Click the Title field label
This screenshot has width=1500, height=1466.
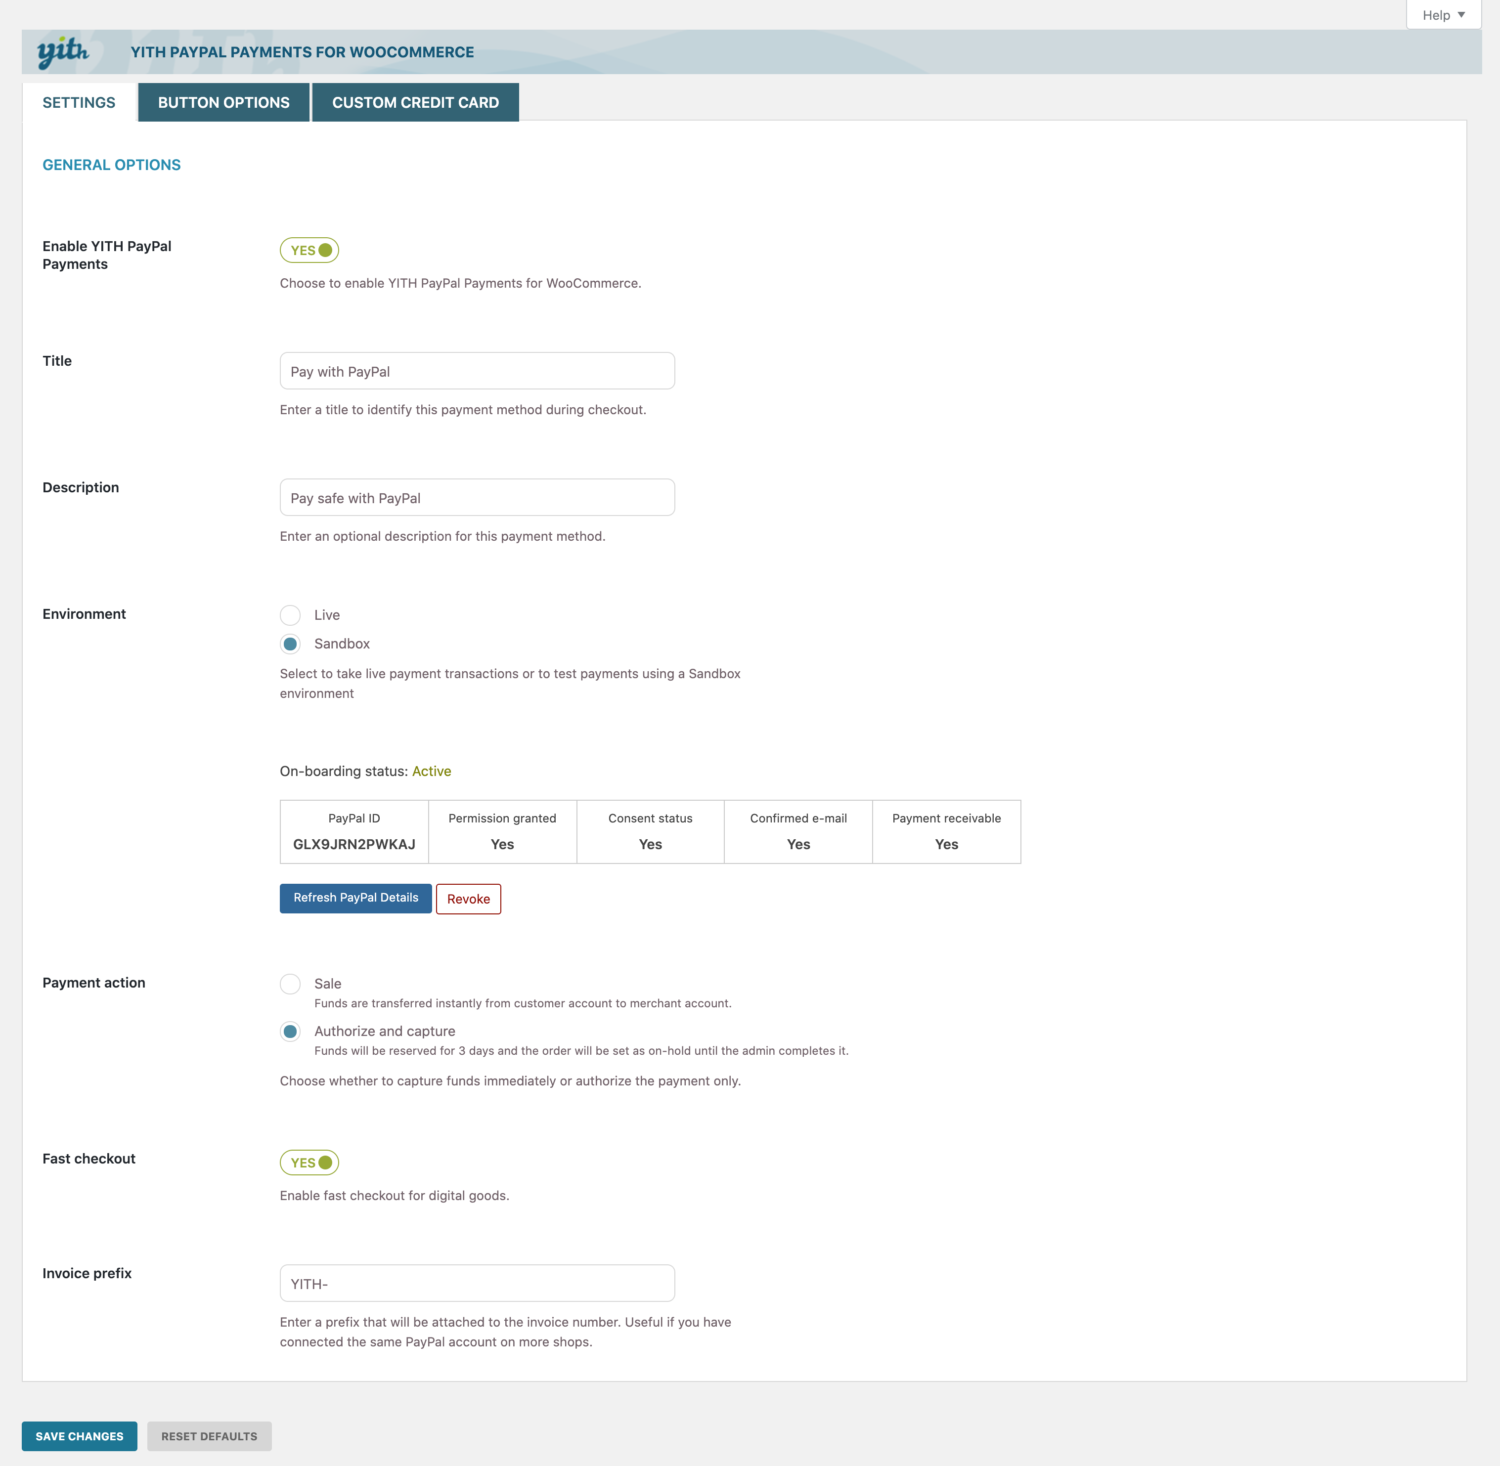point(57,361)
